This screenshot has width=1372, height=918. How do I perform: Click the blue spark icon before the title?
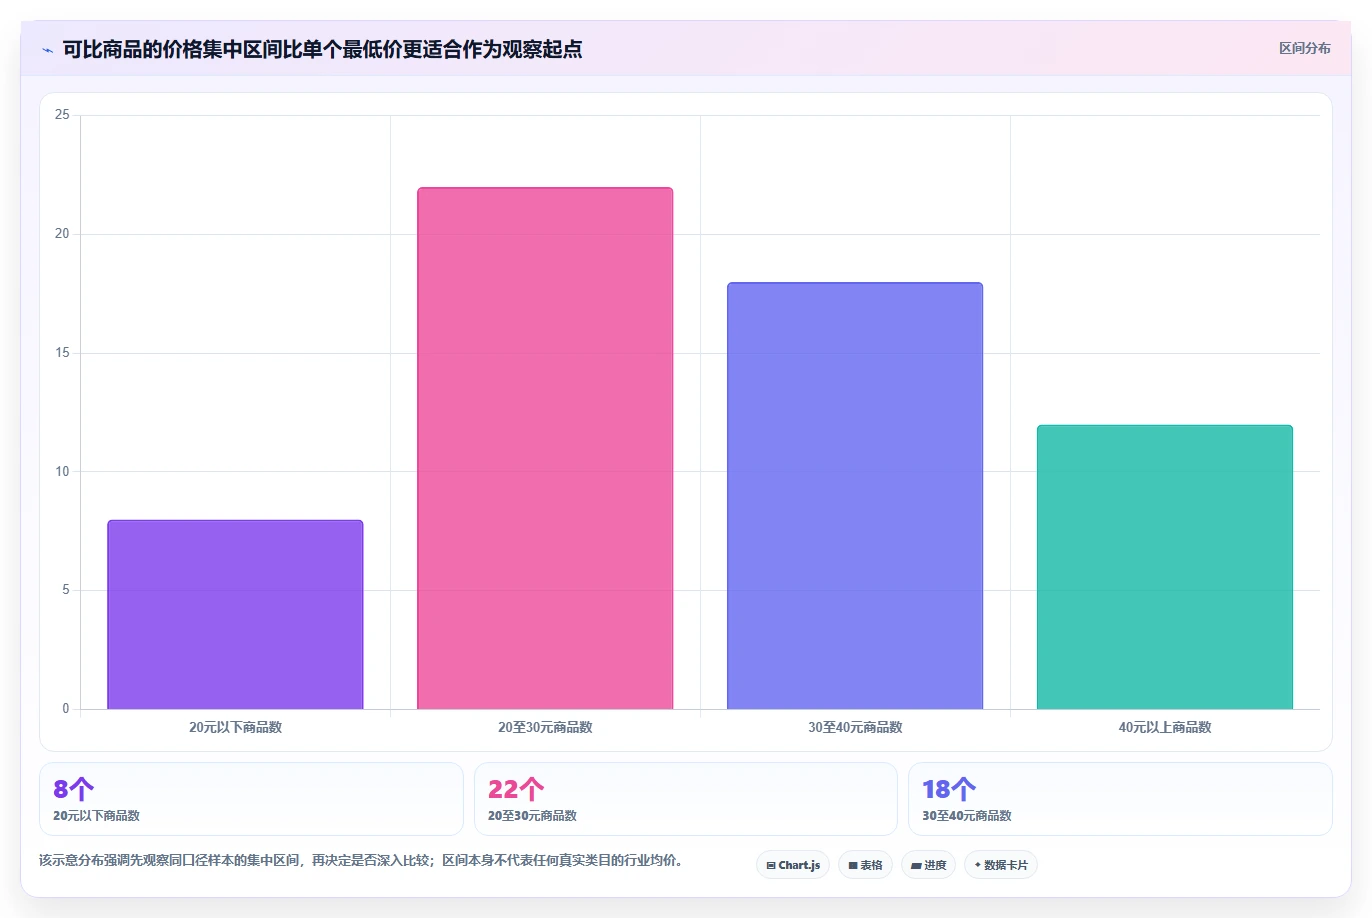pyautogui.click(x=47, y=50)
